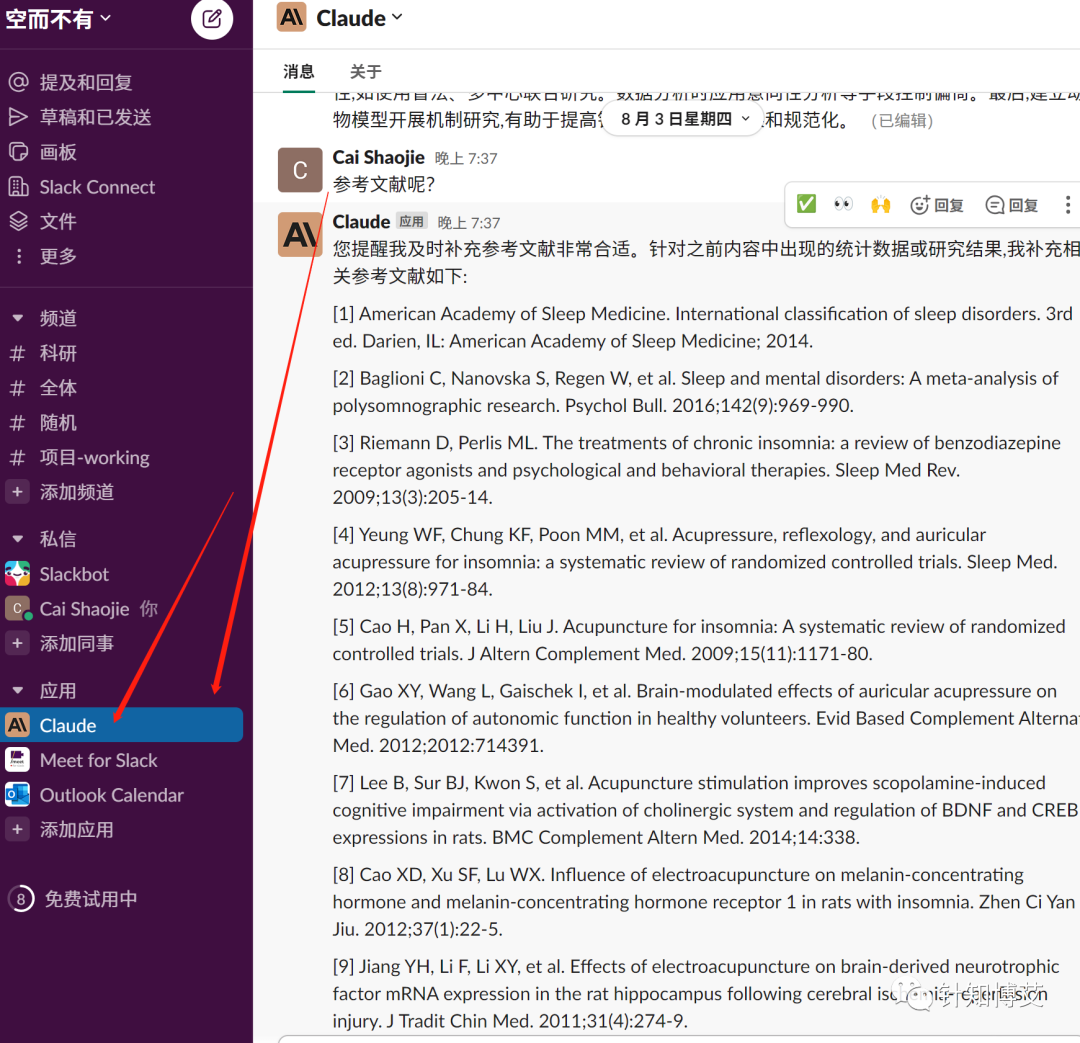Open the workspace name 空而不有 dropdown

pos(57,19)
